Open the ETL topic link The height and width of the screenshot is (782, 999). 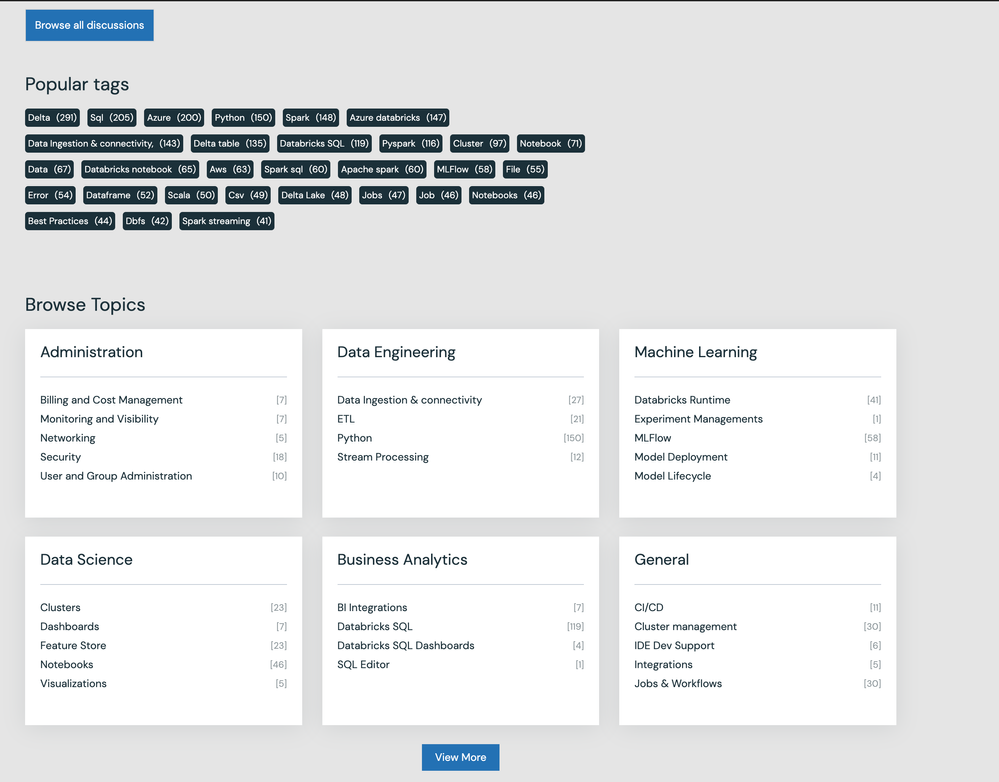[x=346, y=419]
